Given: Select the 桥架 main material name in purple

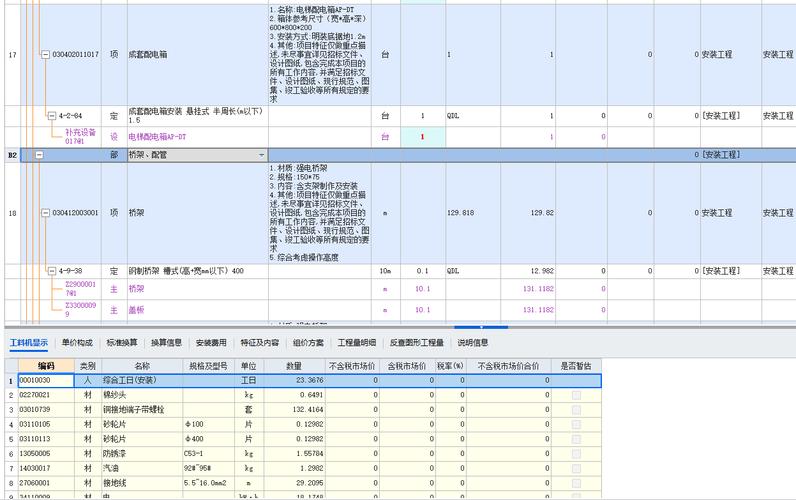Looking at the screenshot, I should click(x=136, y=289).
